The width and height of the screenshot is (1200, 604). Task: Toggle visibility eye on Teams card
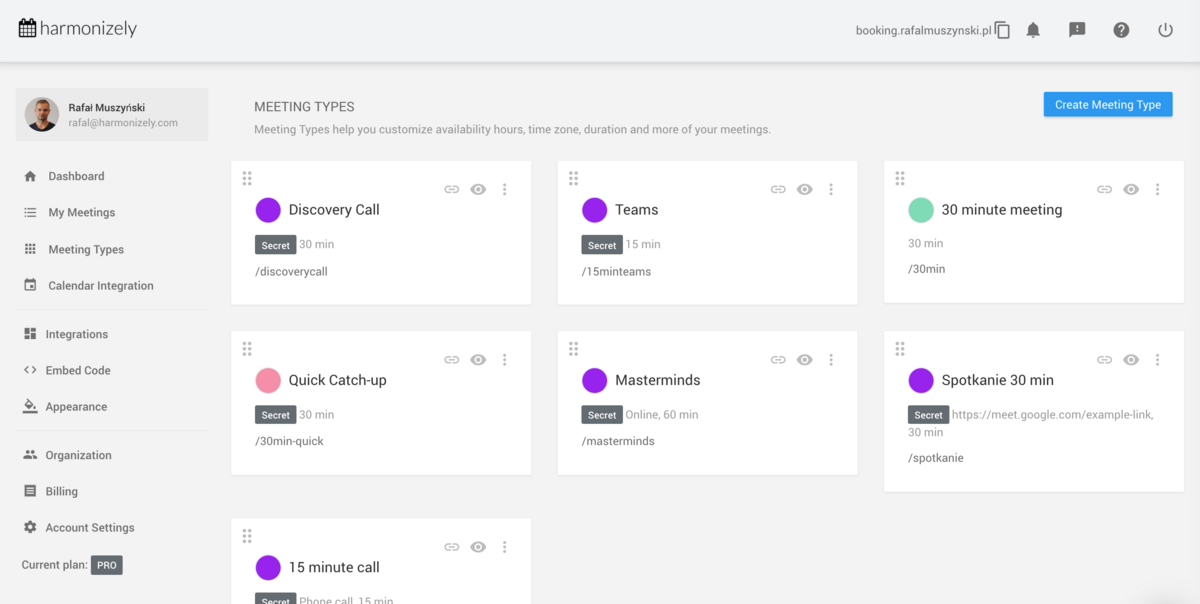[804, 189]
